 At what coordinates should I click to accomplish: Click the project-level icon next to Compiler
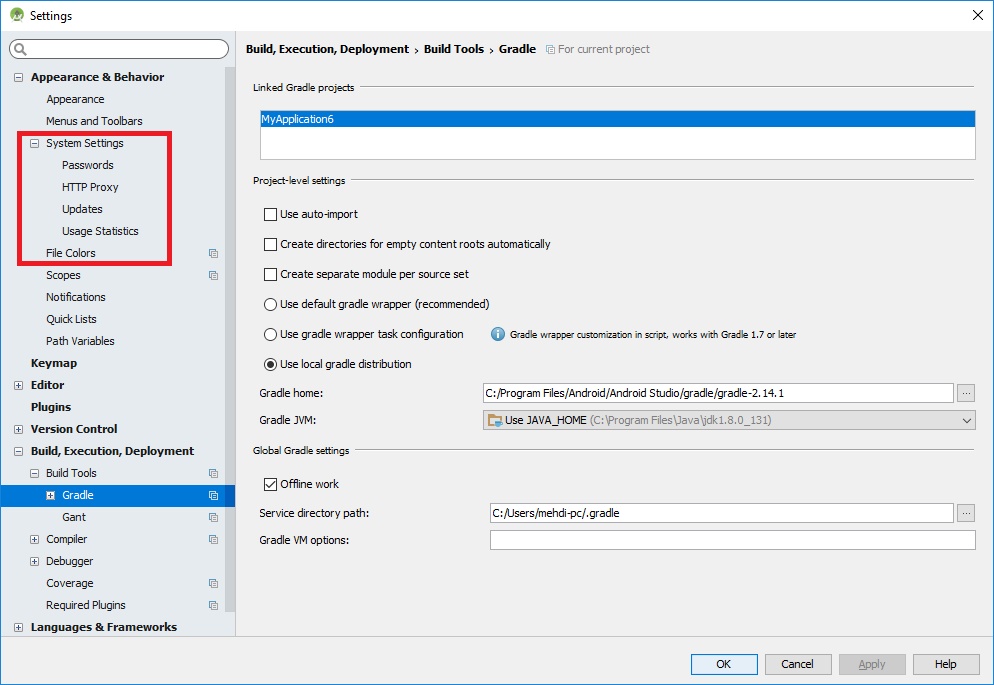click(x=214, y=539)
